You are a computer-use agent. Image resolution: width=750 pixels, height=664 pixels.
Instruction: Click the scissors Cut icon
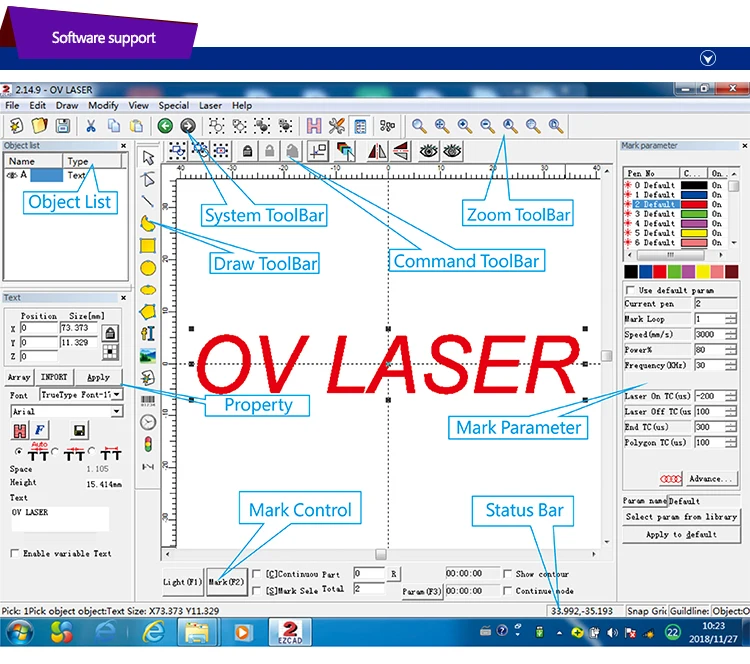coord(90,126)
